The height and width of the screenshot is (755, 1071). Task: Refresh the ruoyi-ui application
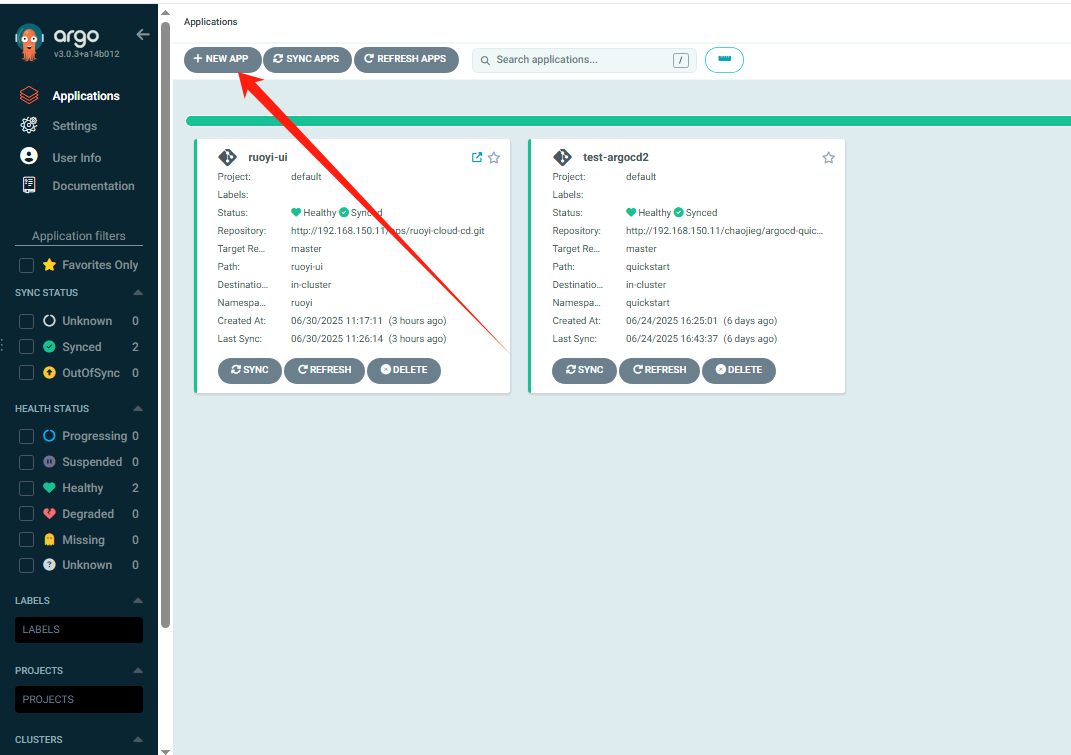click(324, 370)
